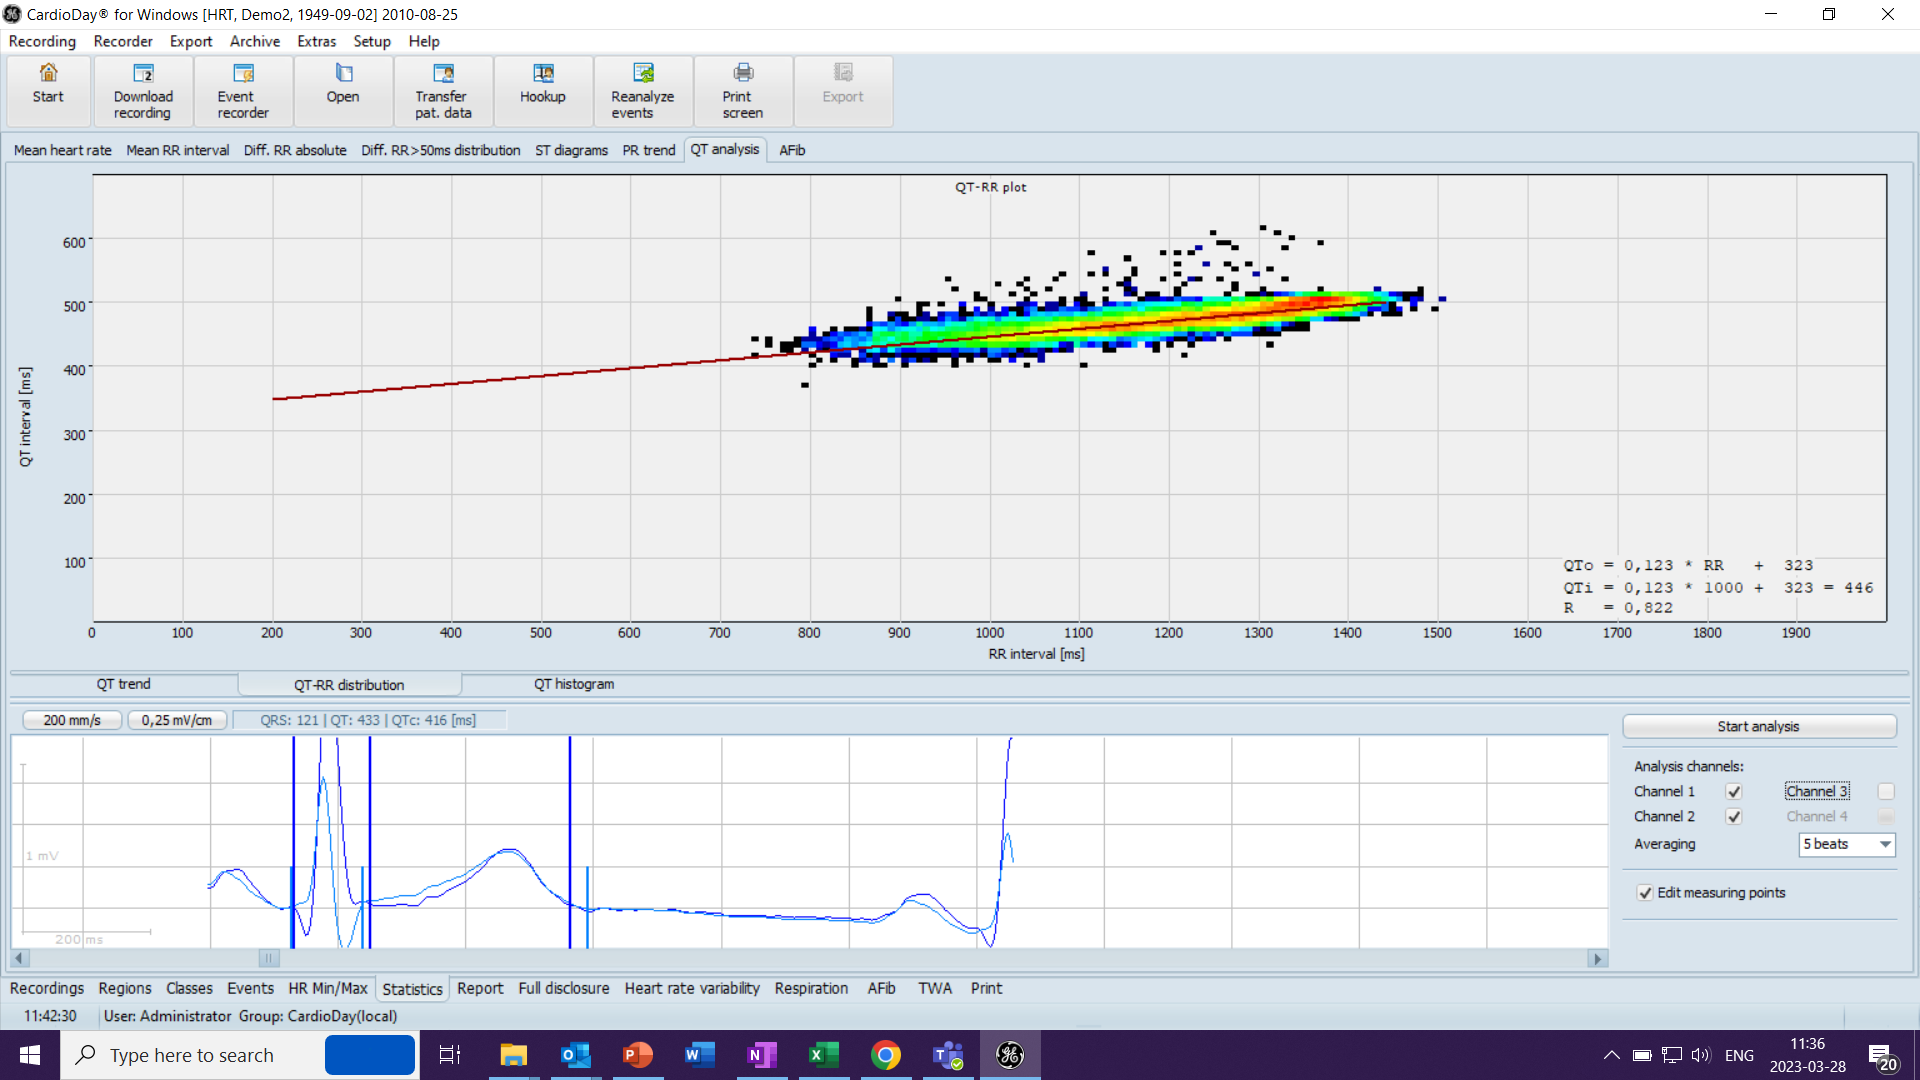Enable Channel 3 checkbox

tap(1886, 792)
